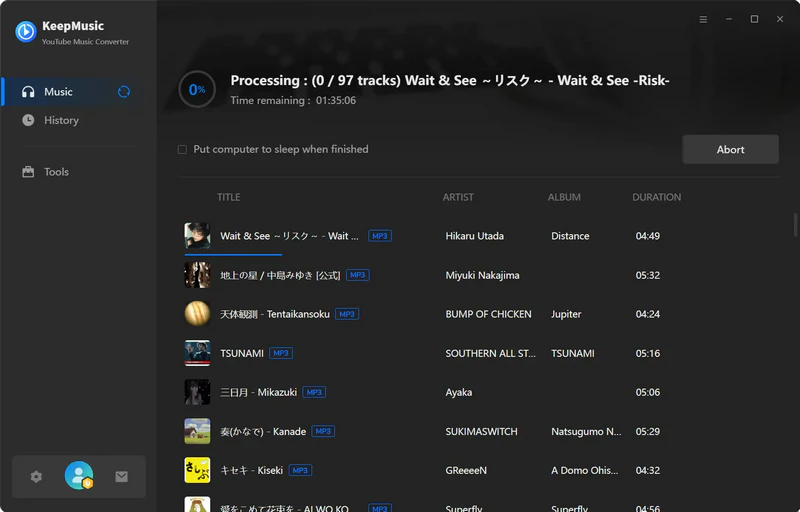The width and height of the screenshot is (800, 512).
Task: Open the Music section in sidebar
Action: 58,92
